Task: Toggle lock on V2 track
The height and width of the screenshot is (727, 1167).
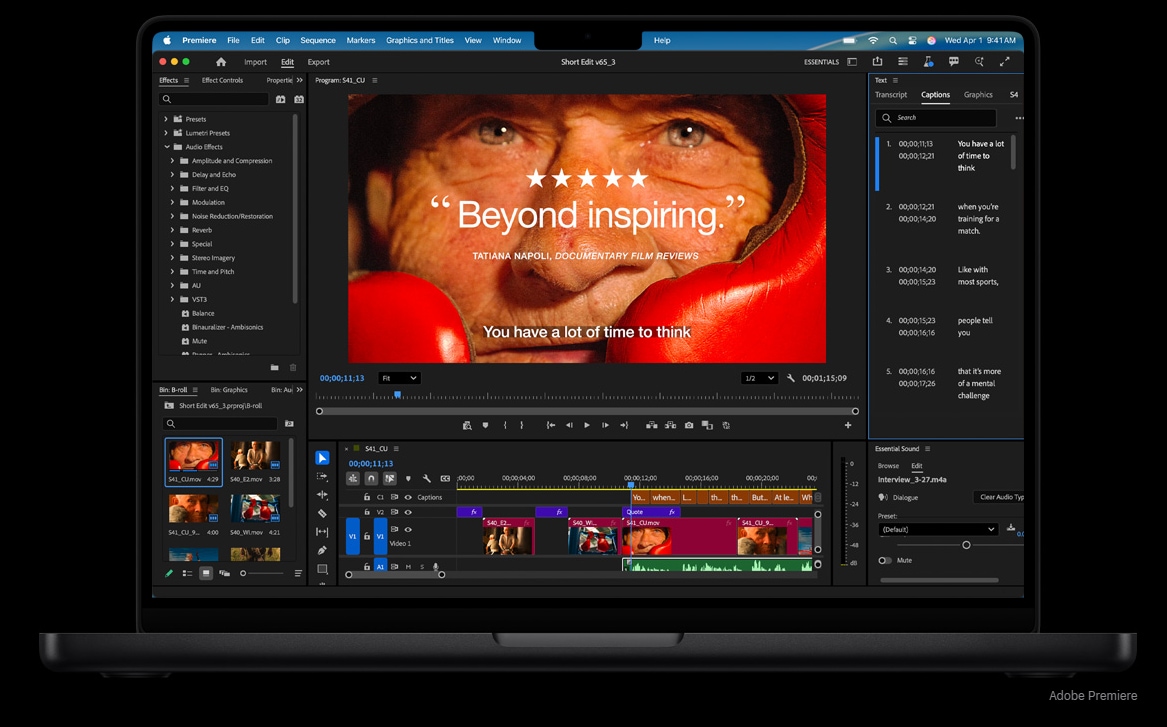Action: [x=367, y=512]
